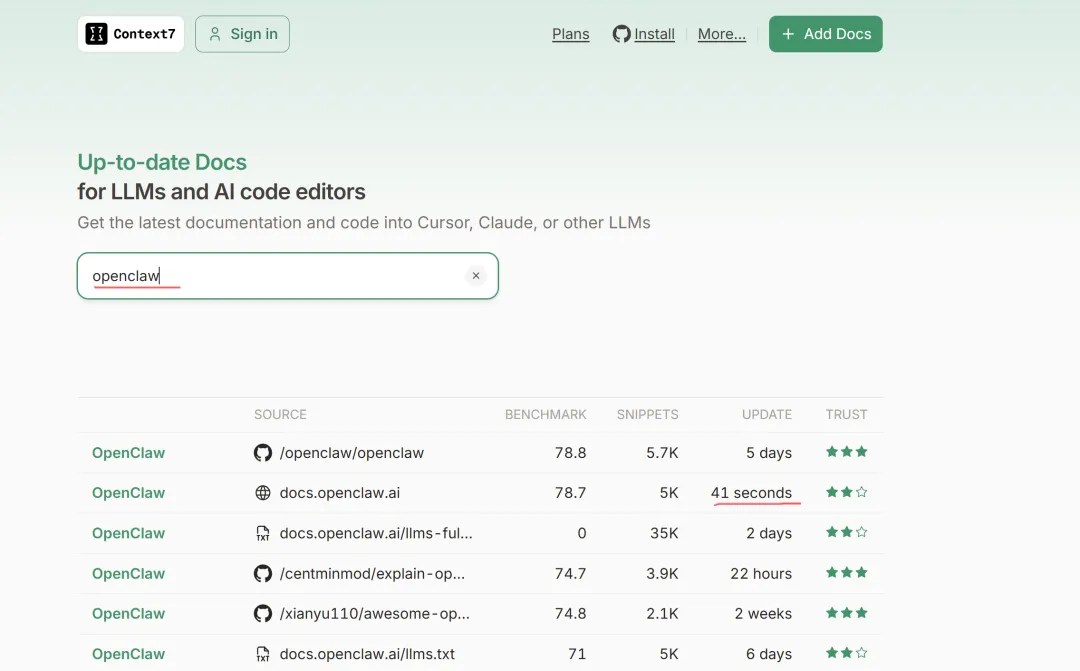
Task: Open the OpenClaw entry for /centminmod/explain-op...
Action: [129, 573]
